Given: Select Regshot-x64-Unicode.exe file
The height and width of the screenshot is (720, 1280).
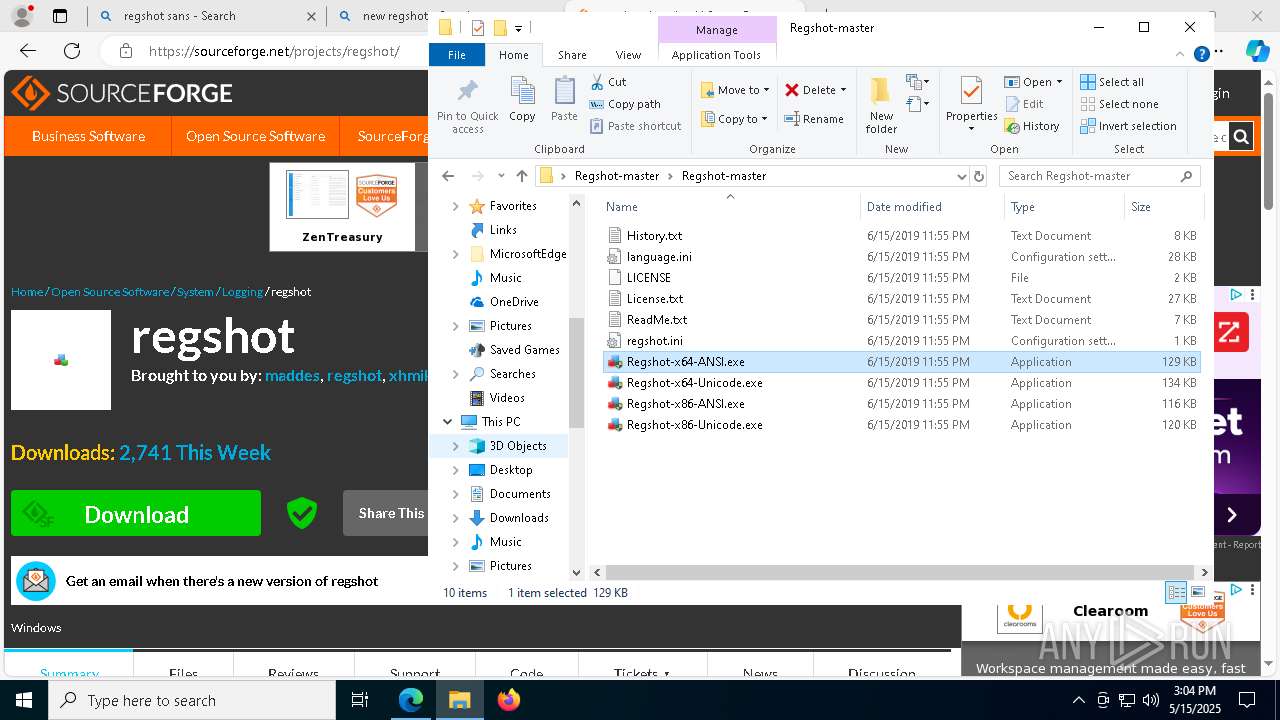Looking at the screenshot, I should [x=694, y=383].
